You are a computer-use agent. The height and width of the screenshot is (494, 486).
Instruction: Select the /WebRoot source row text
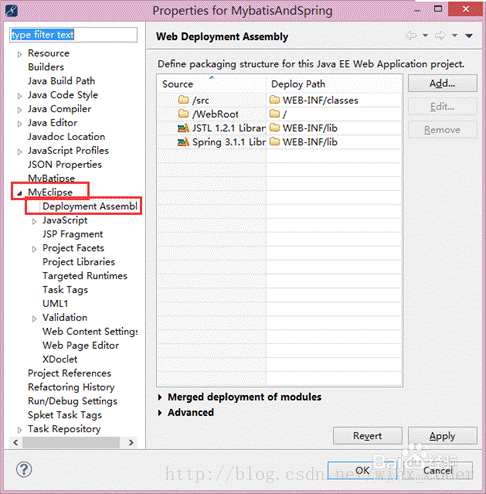pos(215,114)
